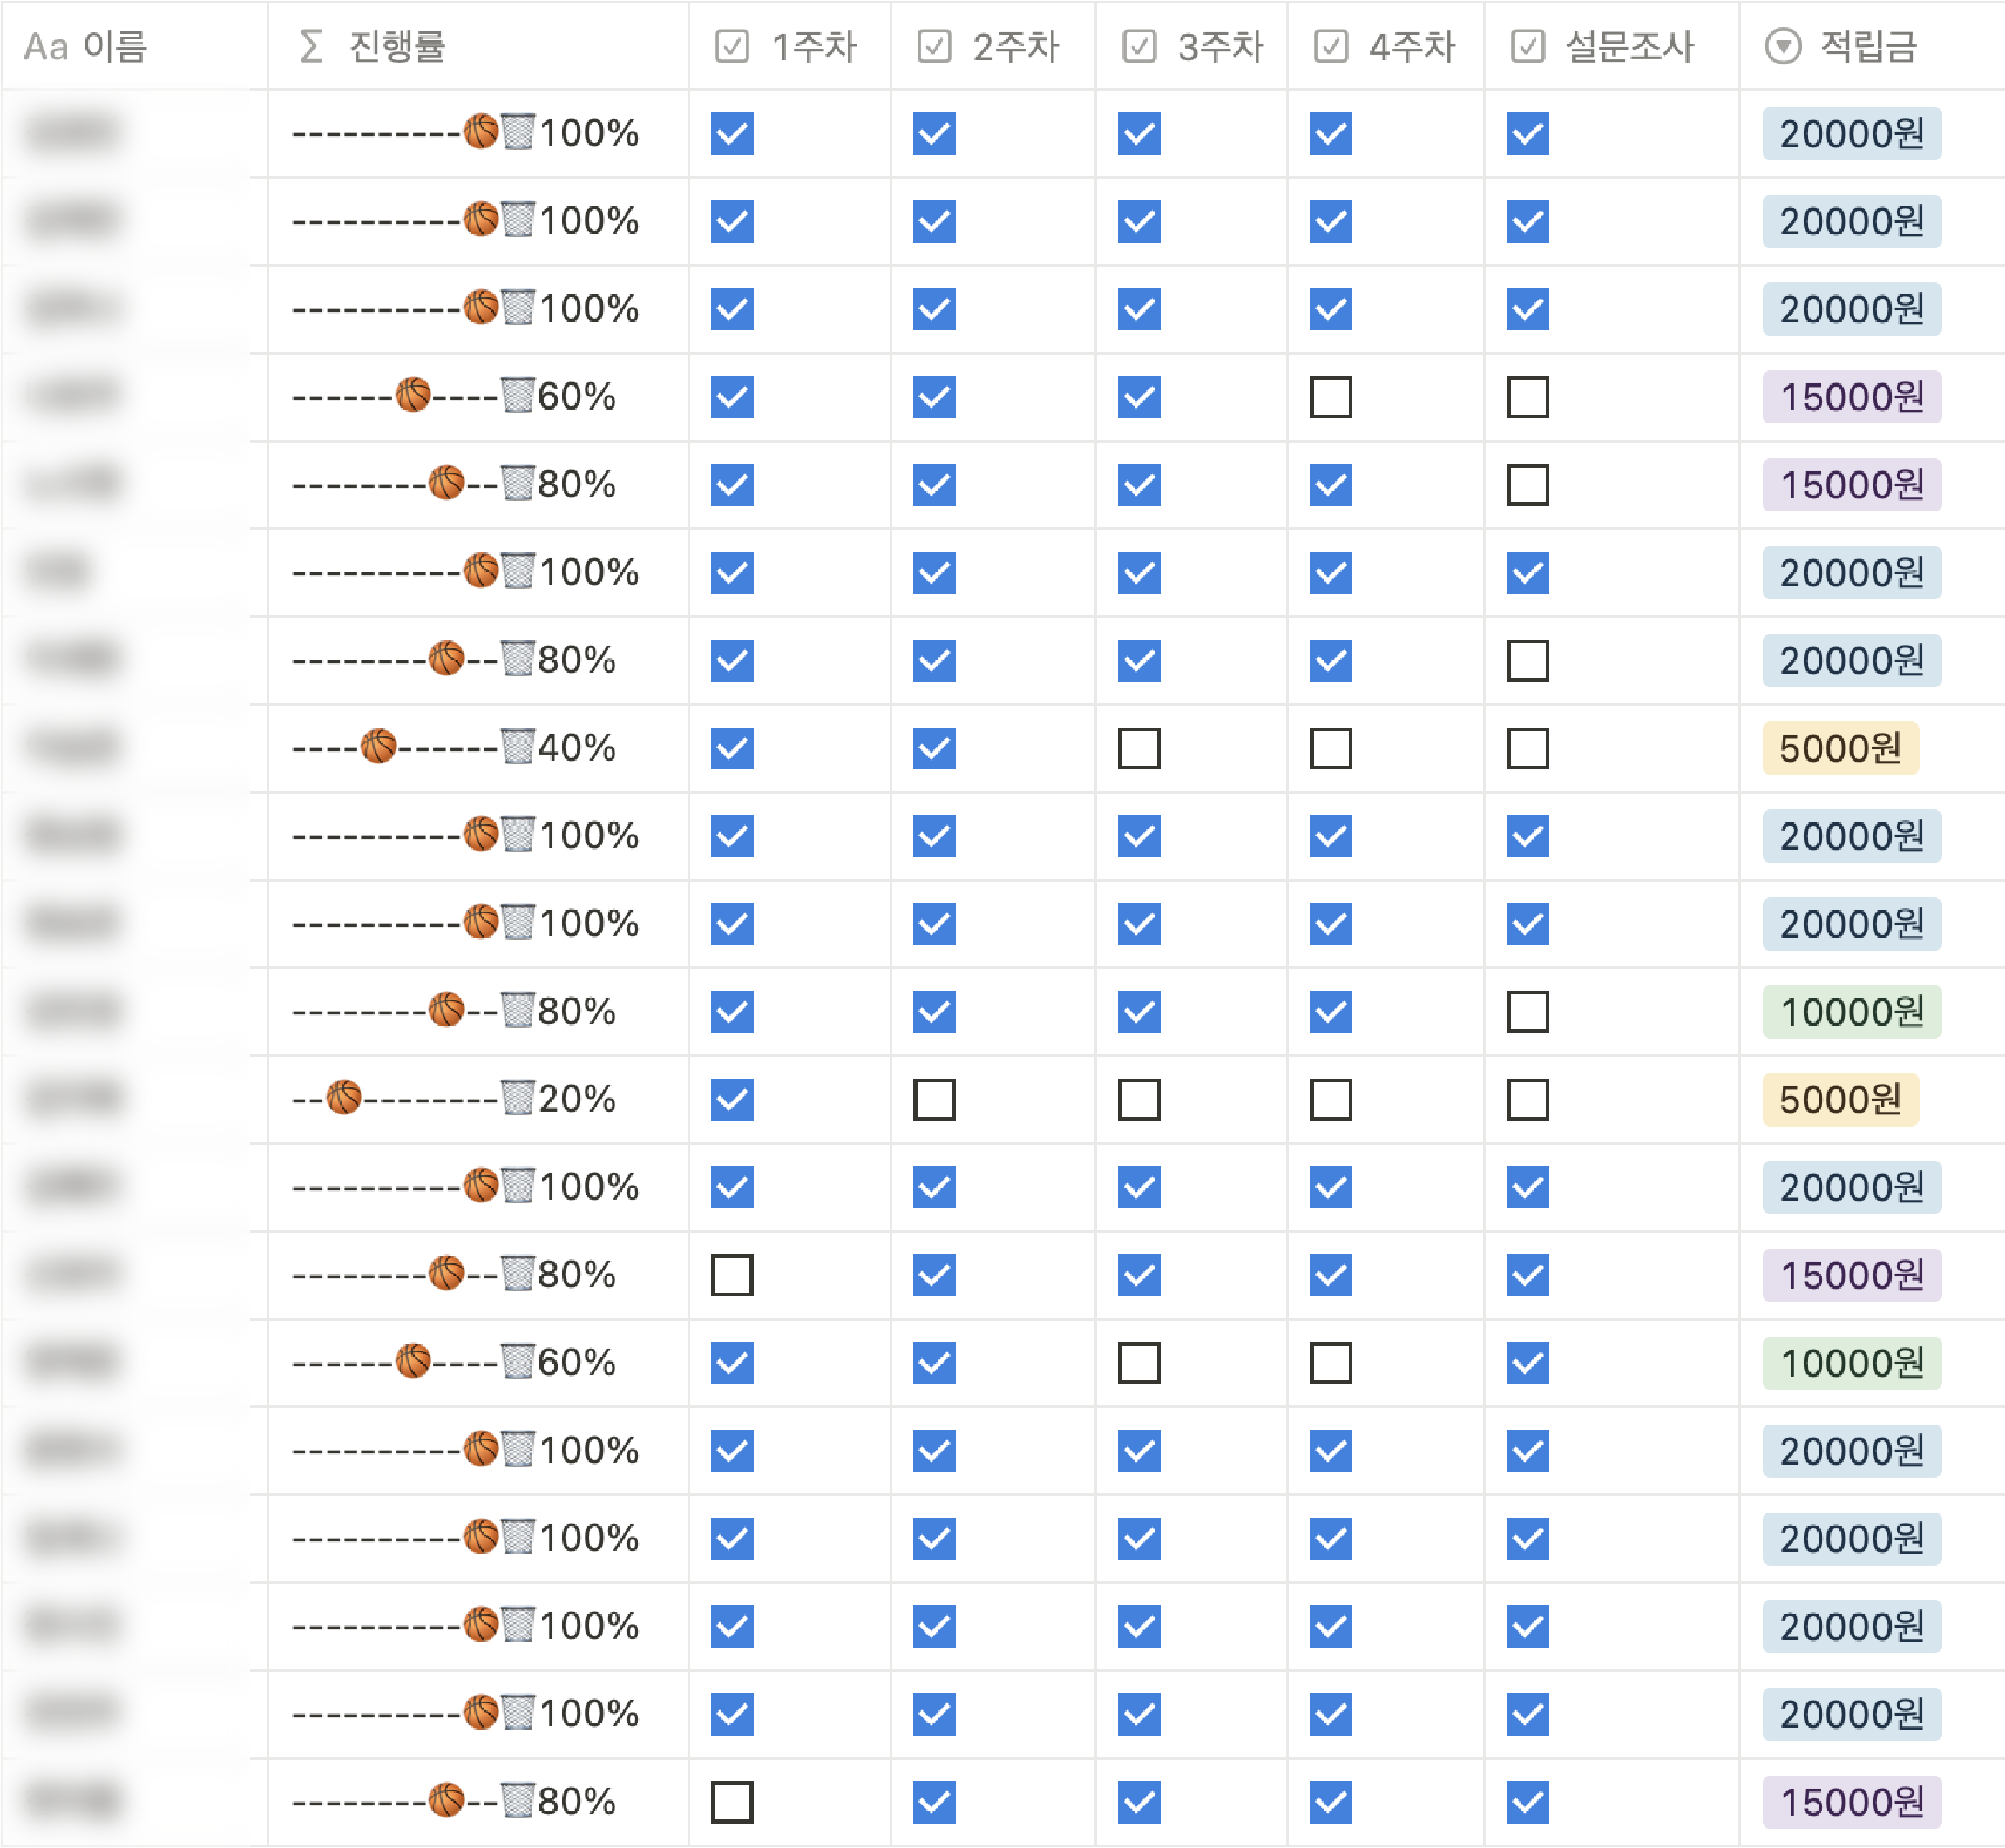Click the checkbox icon in the 1주차 header
The height and width of the screenshot is (1848, 2005).
coord(732,46)
